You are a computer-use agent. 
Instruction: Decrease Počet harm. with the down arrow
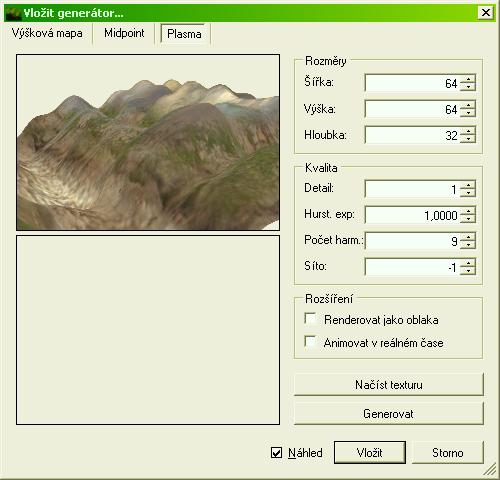[468, 245]
